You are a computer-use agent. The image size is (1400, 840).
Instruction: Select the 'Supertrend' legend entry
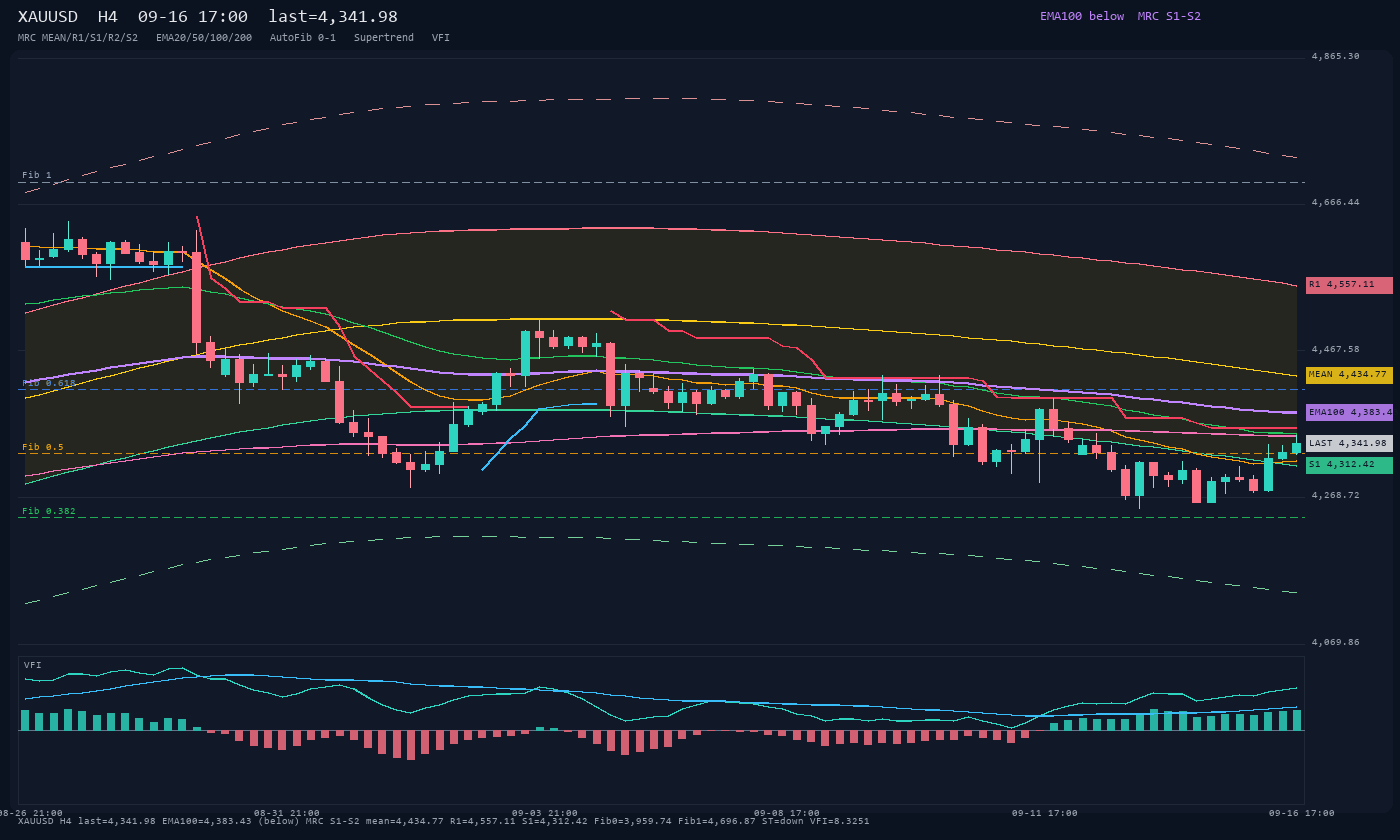[384, 38]
